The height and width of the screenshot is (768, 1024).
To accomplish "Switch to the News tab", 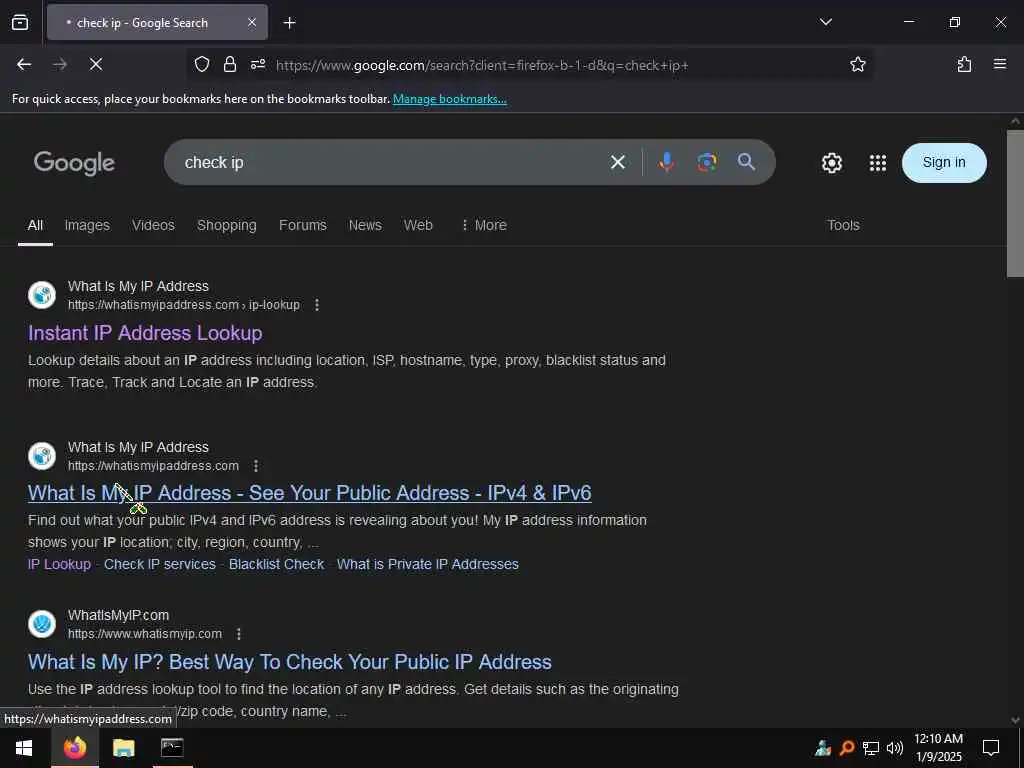I will [365, 225].
